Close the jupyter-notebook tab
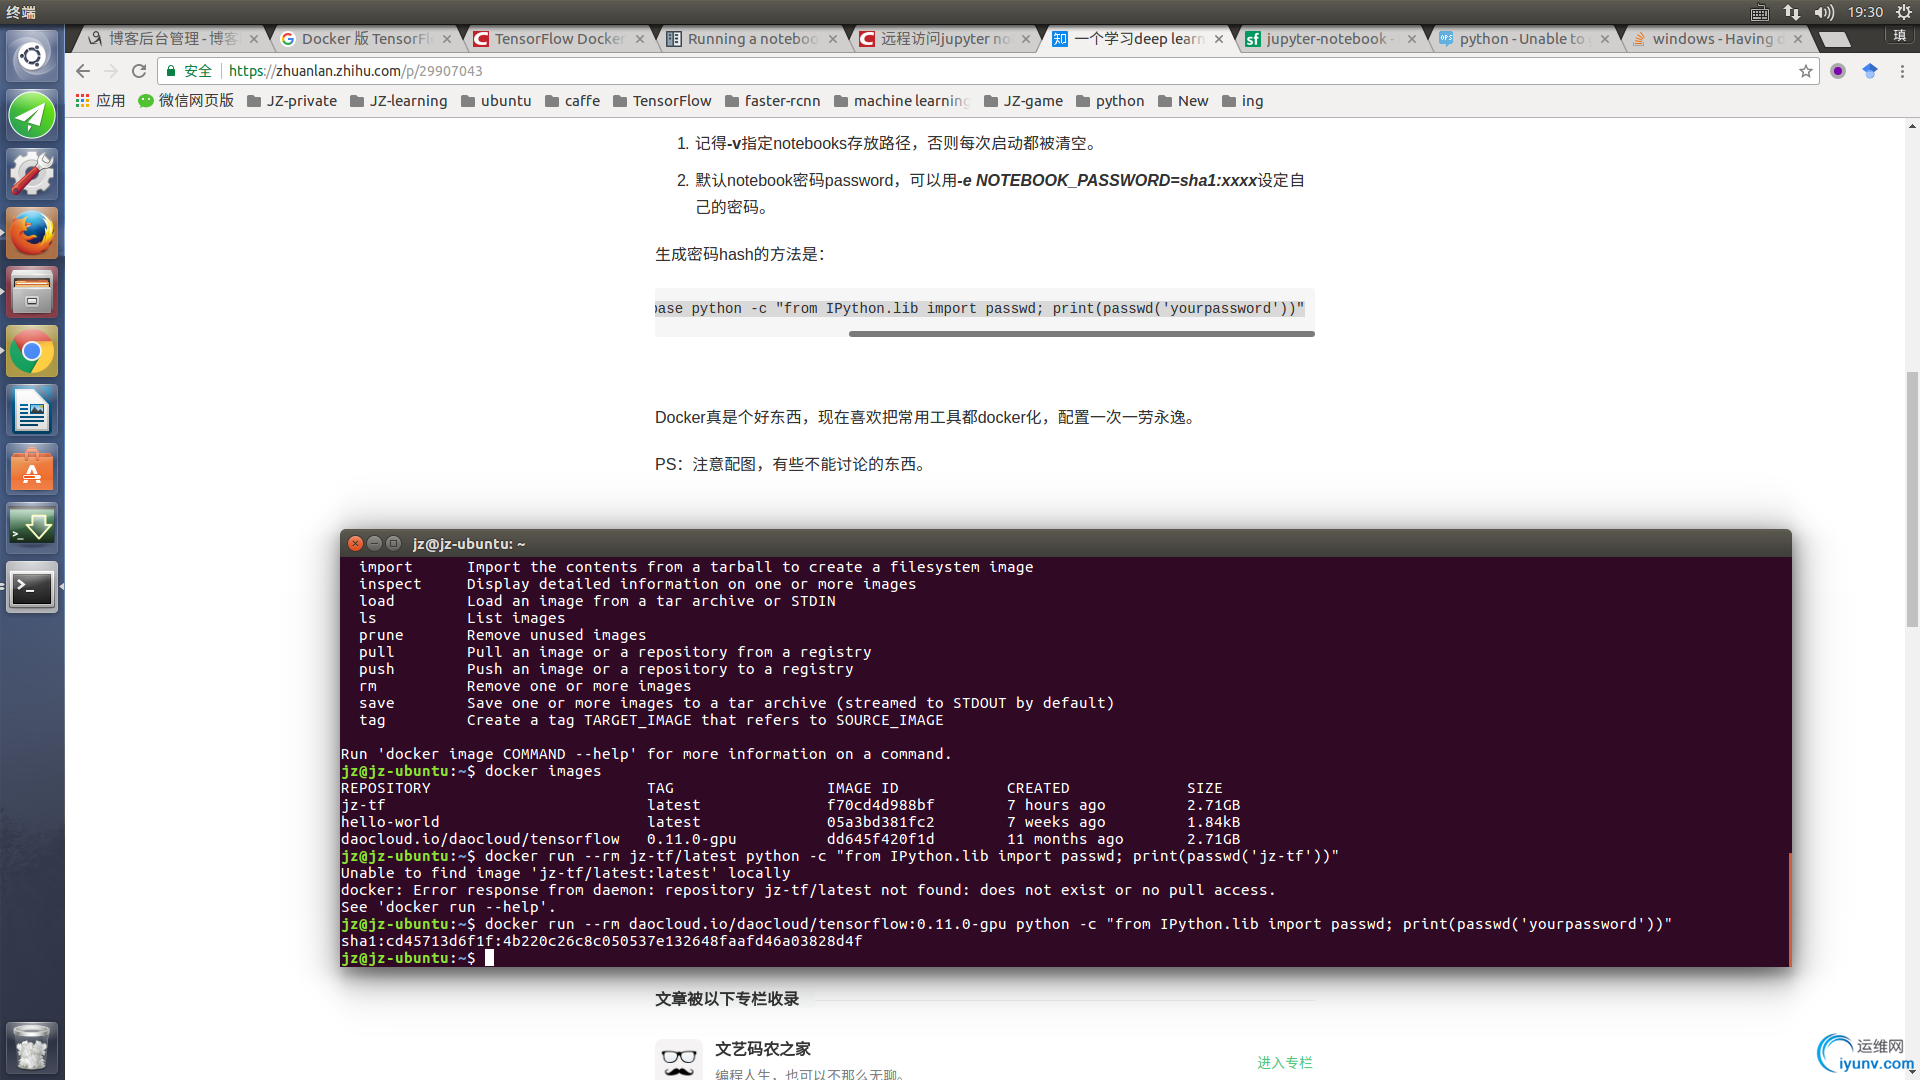Screen dimensions: 1920x1080 point(1411,39)
